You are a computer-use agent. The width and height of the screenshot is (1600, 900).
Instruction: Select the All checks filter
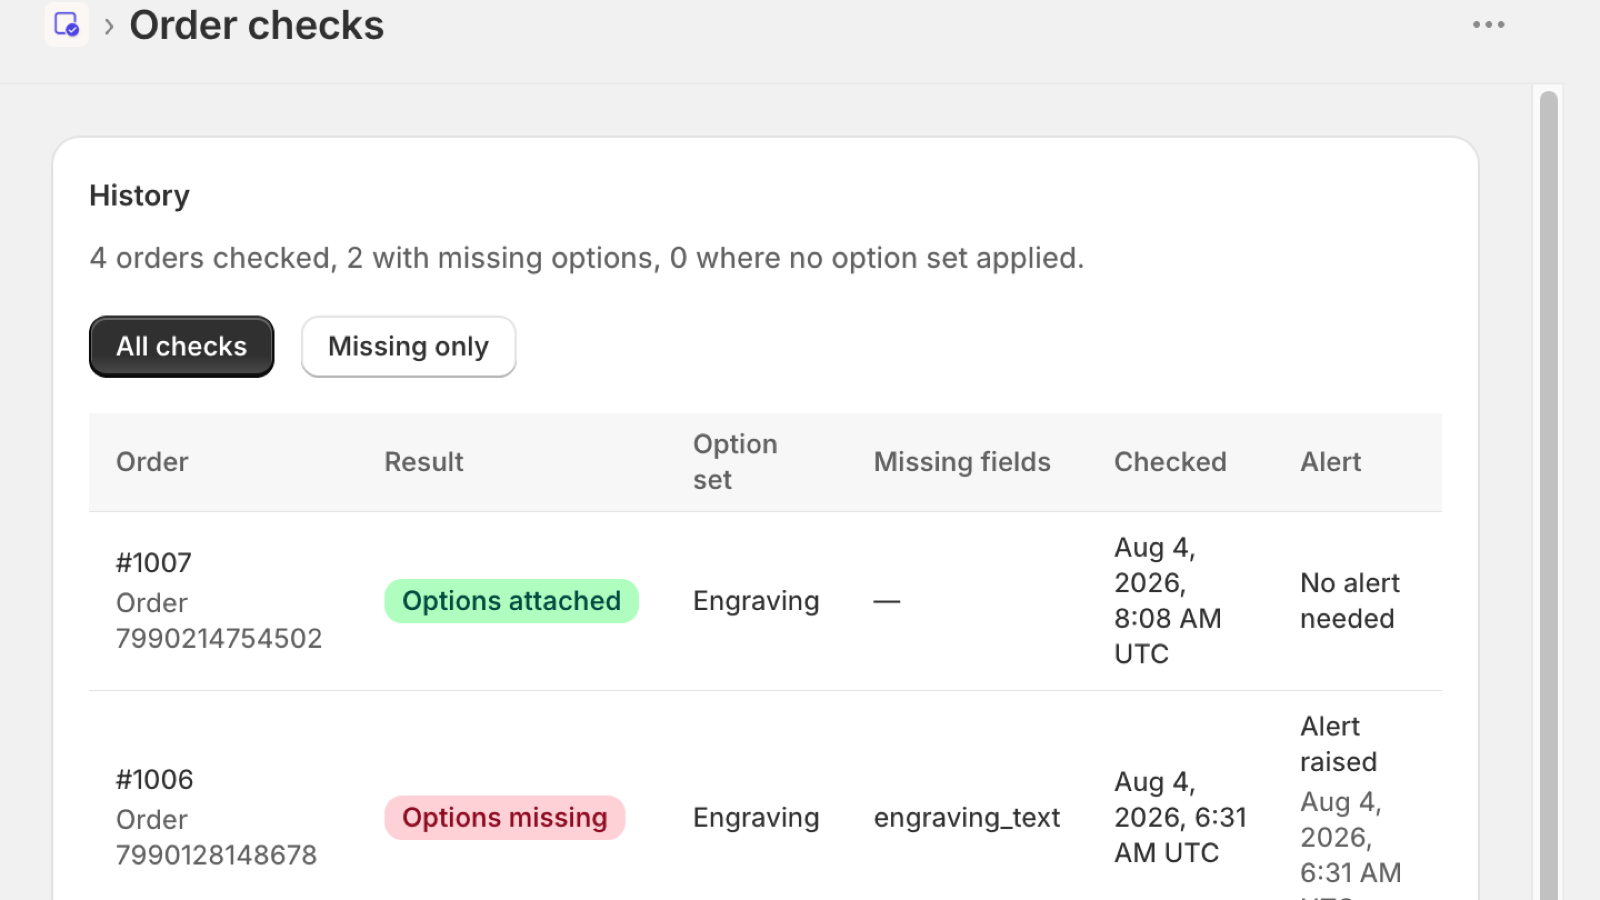point(181,347)
